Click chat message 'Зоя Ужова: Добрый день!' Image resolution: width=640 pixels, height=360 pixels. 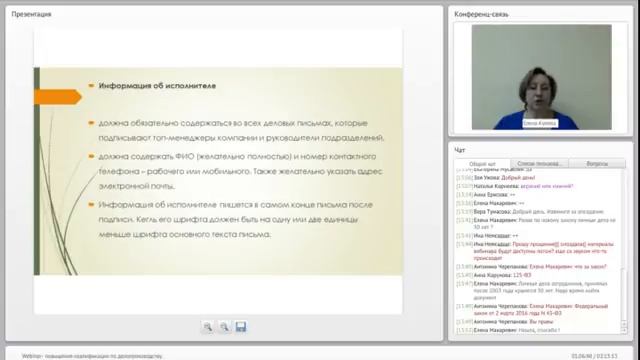click(x=496, y=178)
